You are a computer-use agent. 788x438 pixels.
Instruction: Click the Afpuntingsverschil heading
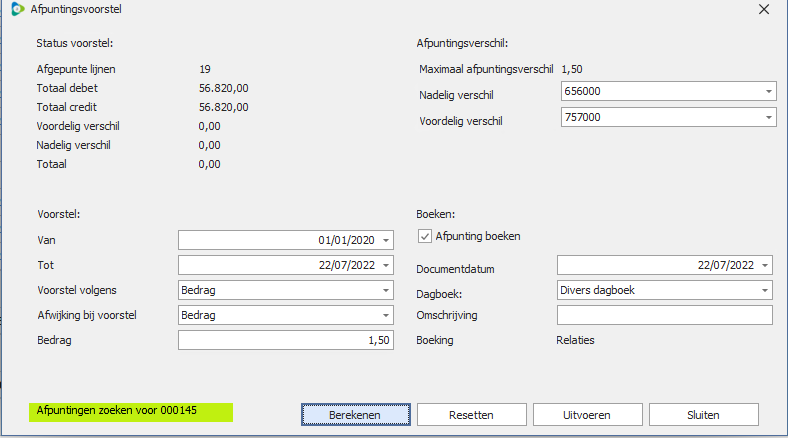point(462,44)
